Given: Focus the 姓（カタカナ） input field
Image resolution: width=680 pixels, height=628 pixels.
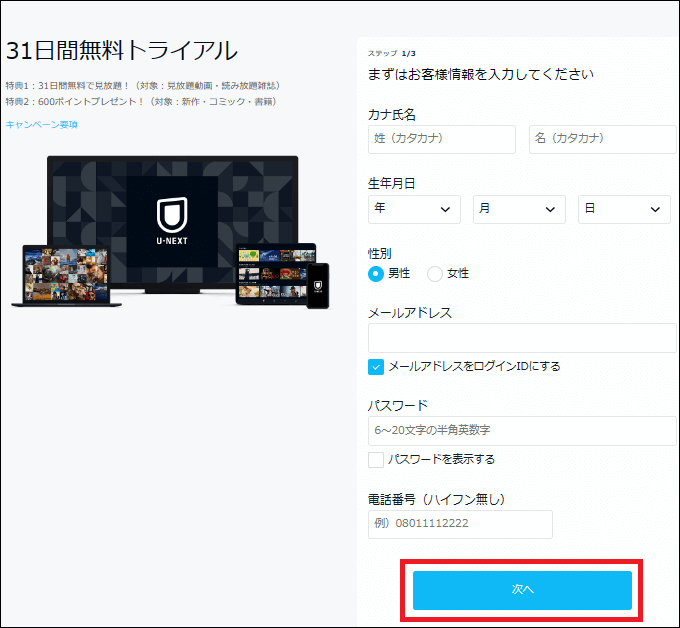Looking at the screenshot, I should (442, 139).
